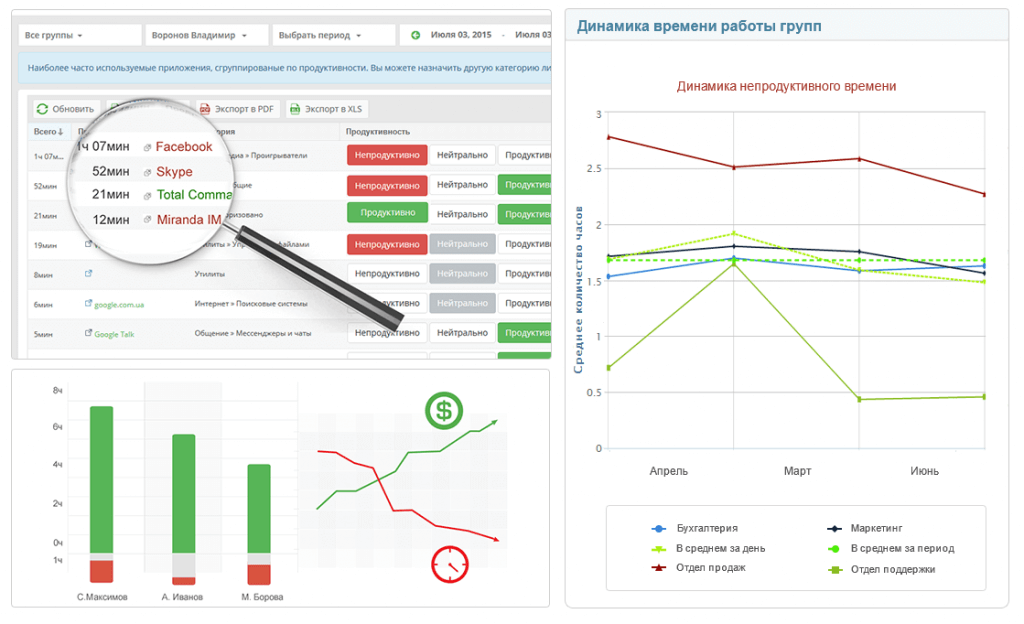This screenshot has width=1024, height=624.
Task: Click the Июля 03, 2015 start date field
Action: pyautogui.click(x=460, y=35)
